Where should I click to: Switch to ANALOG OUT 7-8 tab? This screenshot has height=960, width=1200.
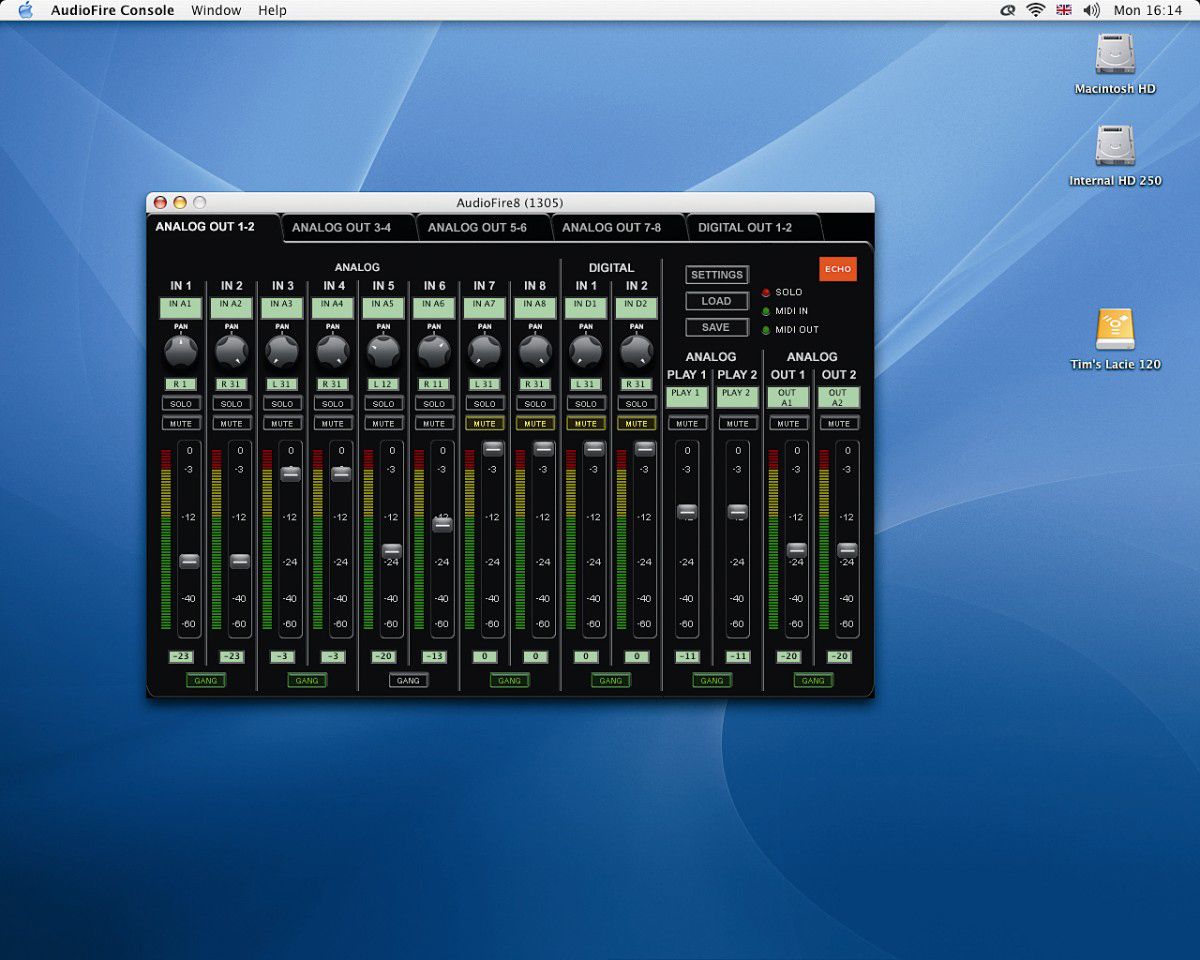pos(611,228)
